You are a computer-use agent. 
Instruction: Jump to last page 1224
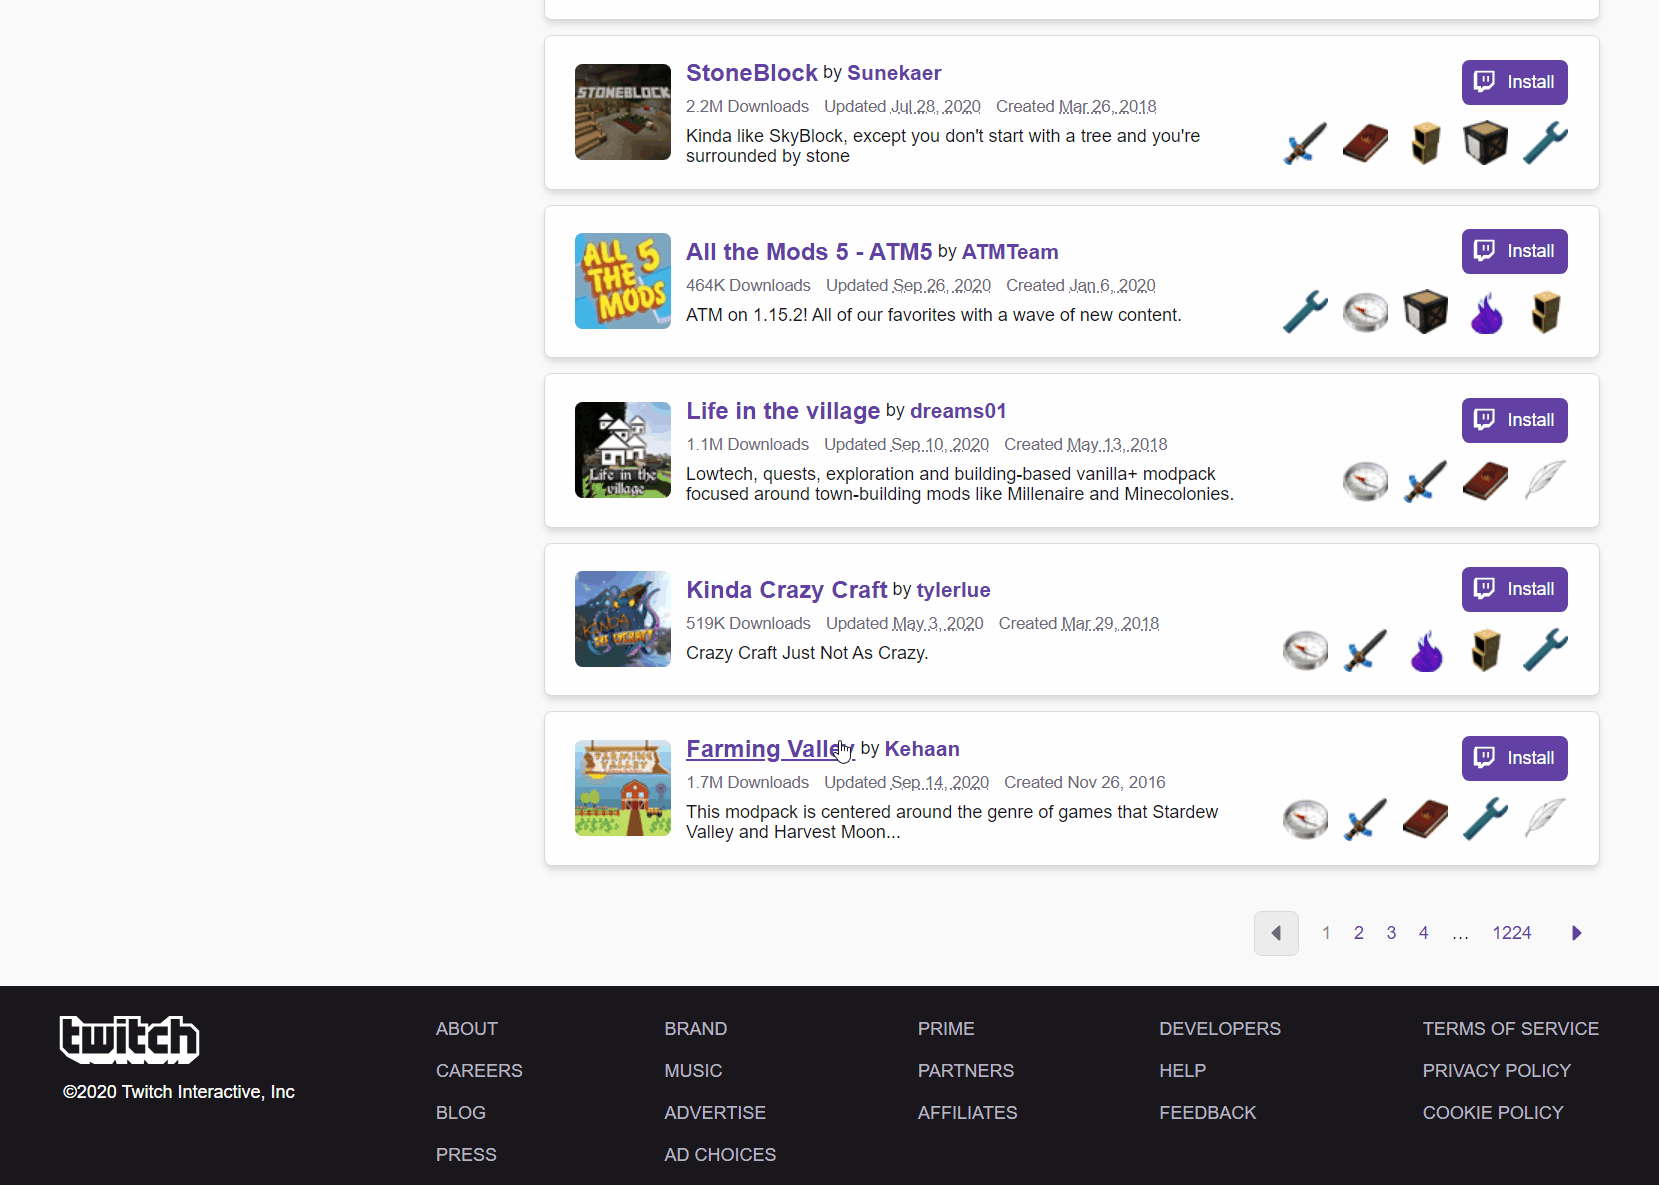(x=1512, y=933)
